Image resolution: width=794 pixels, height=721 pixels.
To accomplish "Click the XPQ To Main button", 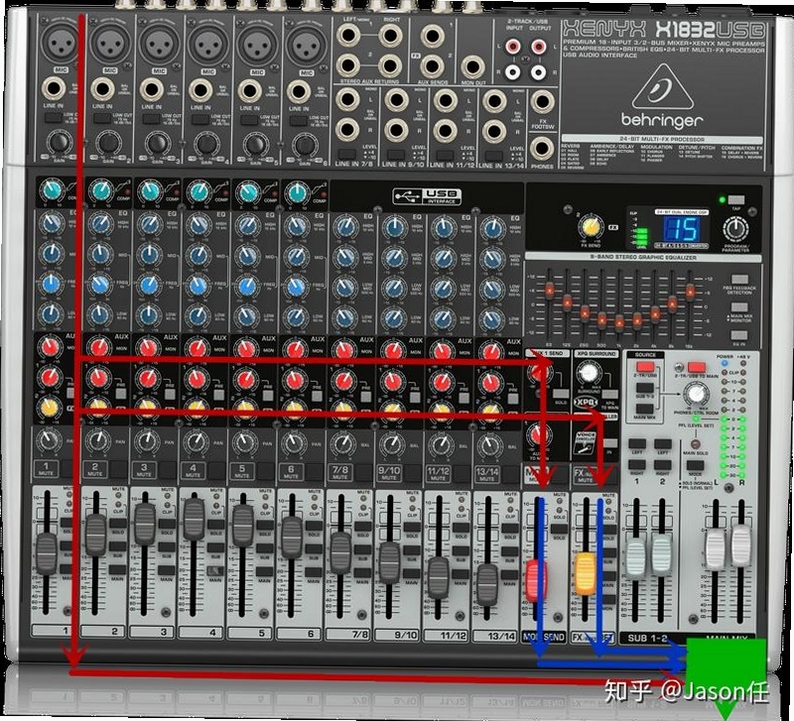I will click(x=609, y=394).
